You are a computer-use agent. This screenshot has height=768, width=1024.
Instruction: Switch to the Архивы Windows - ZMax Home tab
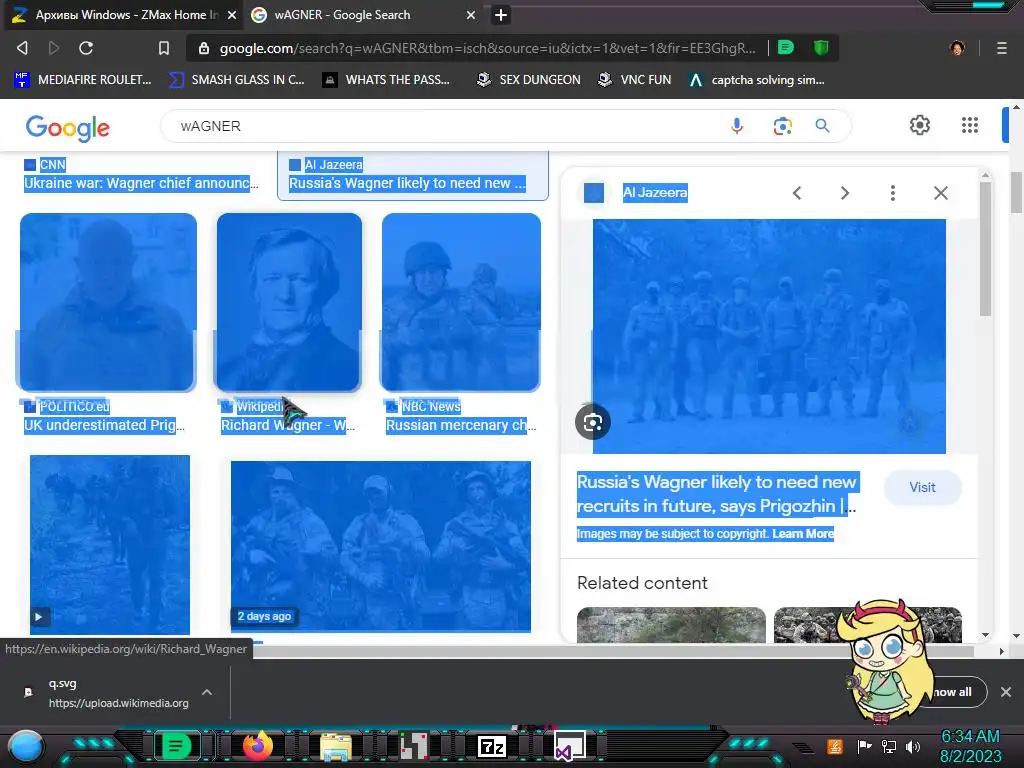[x=122, y=14]
